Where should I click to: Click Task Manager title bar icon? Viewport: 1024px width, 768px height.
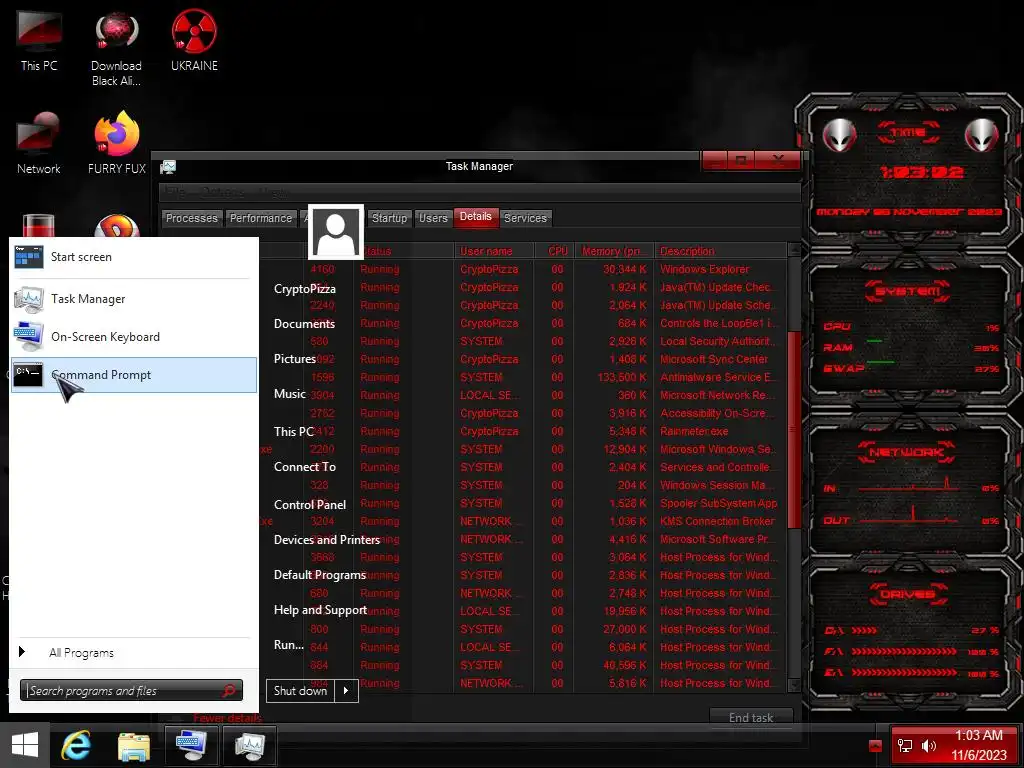click(x=168, y=167)
